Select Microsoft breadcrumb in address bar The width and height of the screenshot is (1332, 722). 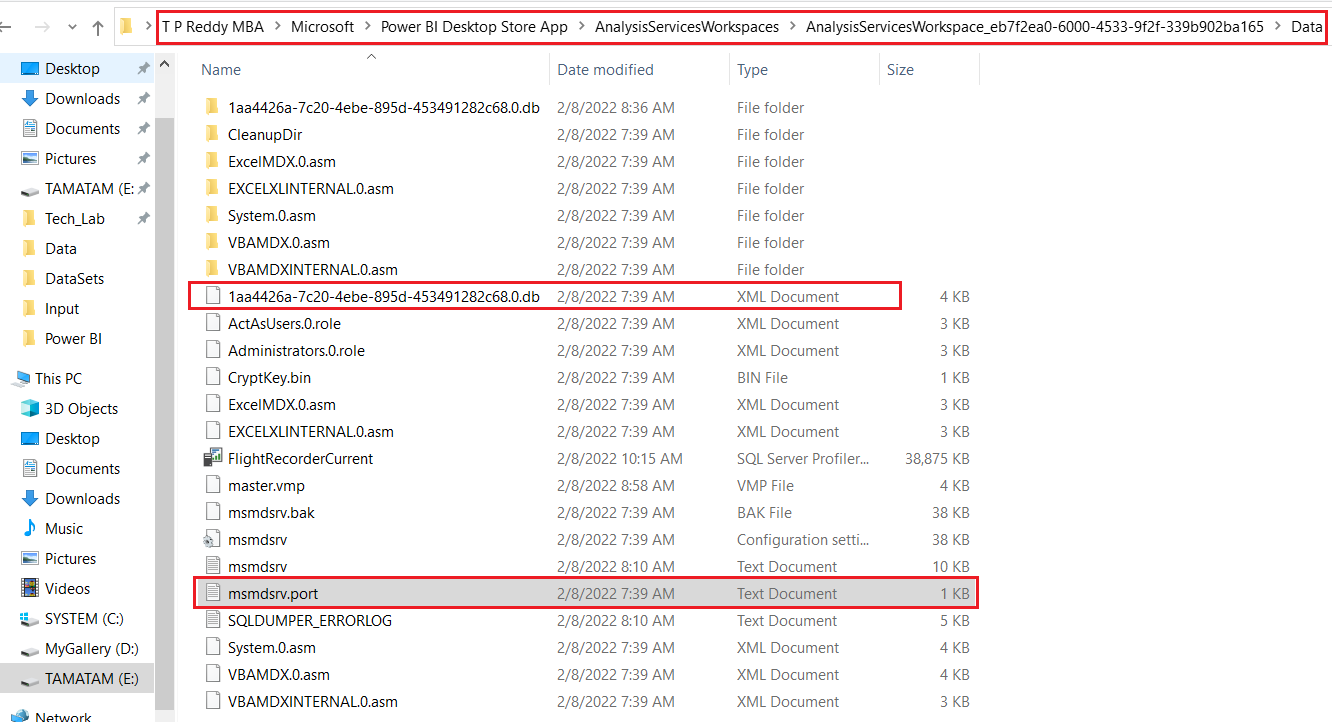tap(322, 27)
